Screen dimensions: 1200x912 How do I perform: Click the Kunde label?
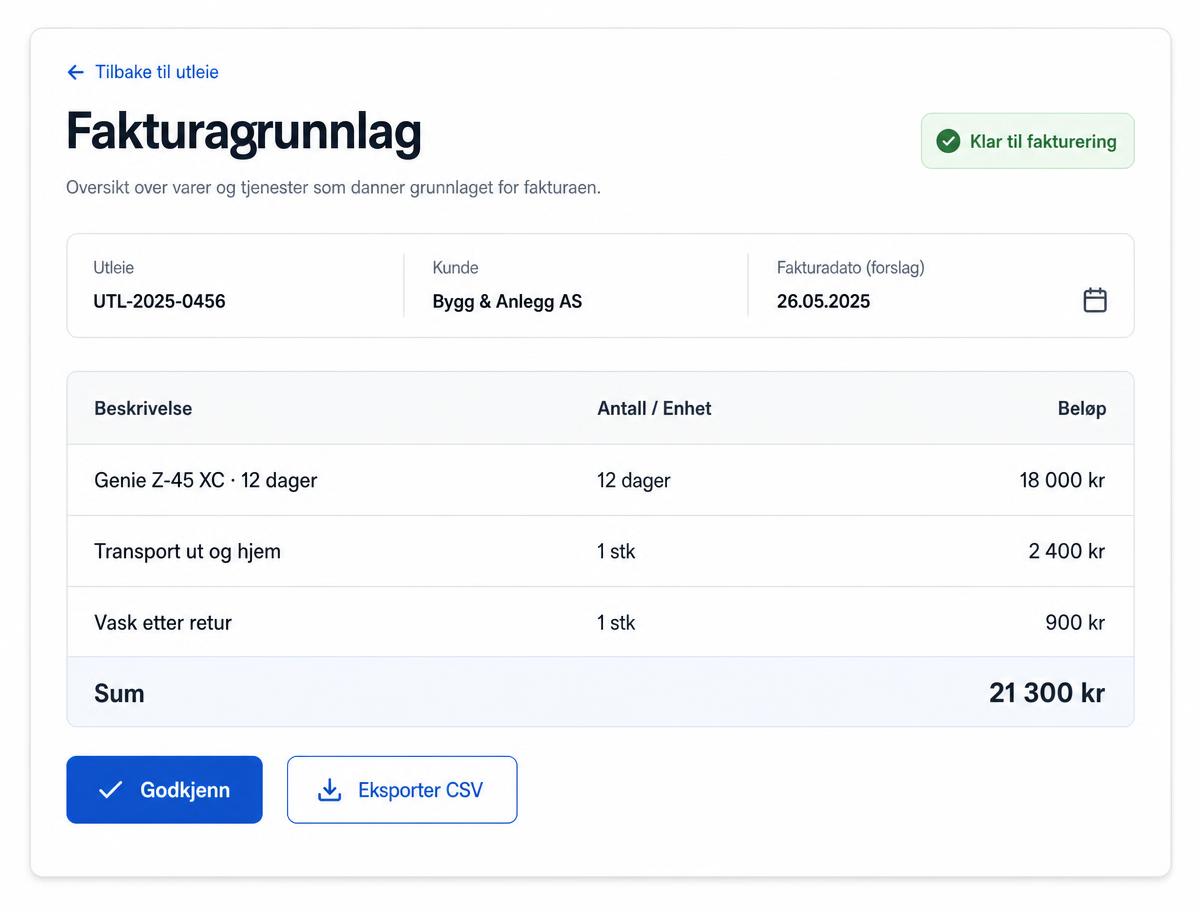(x=455, y=268)
